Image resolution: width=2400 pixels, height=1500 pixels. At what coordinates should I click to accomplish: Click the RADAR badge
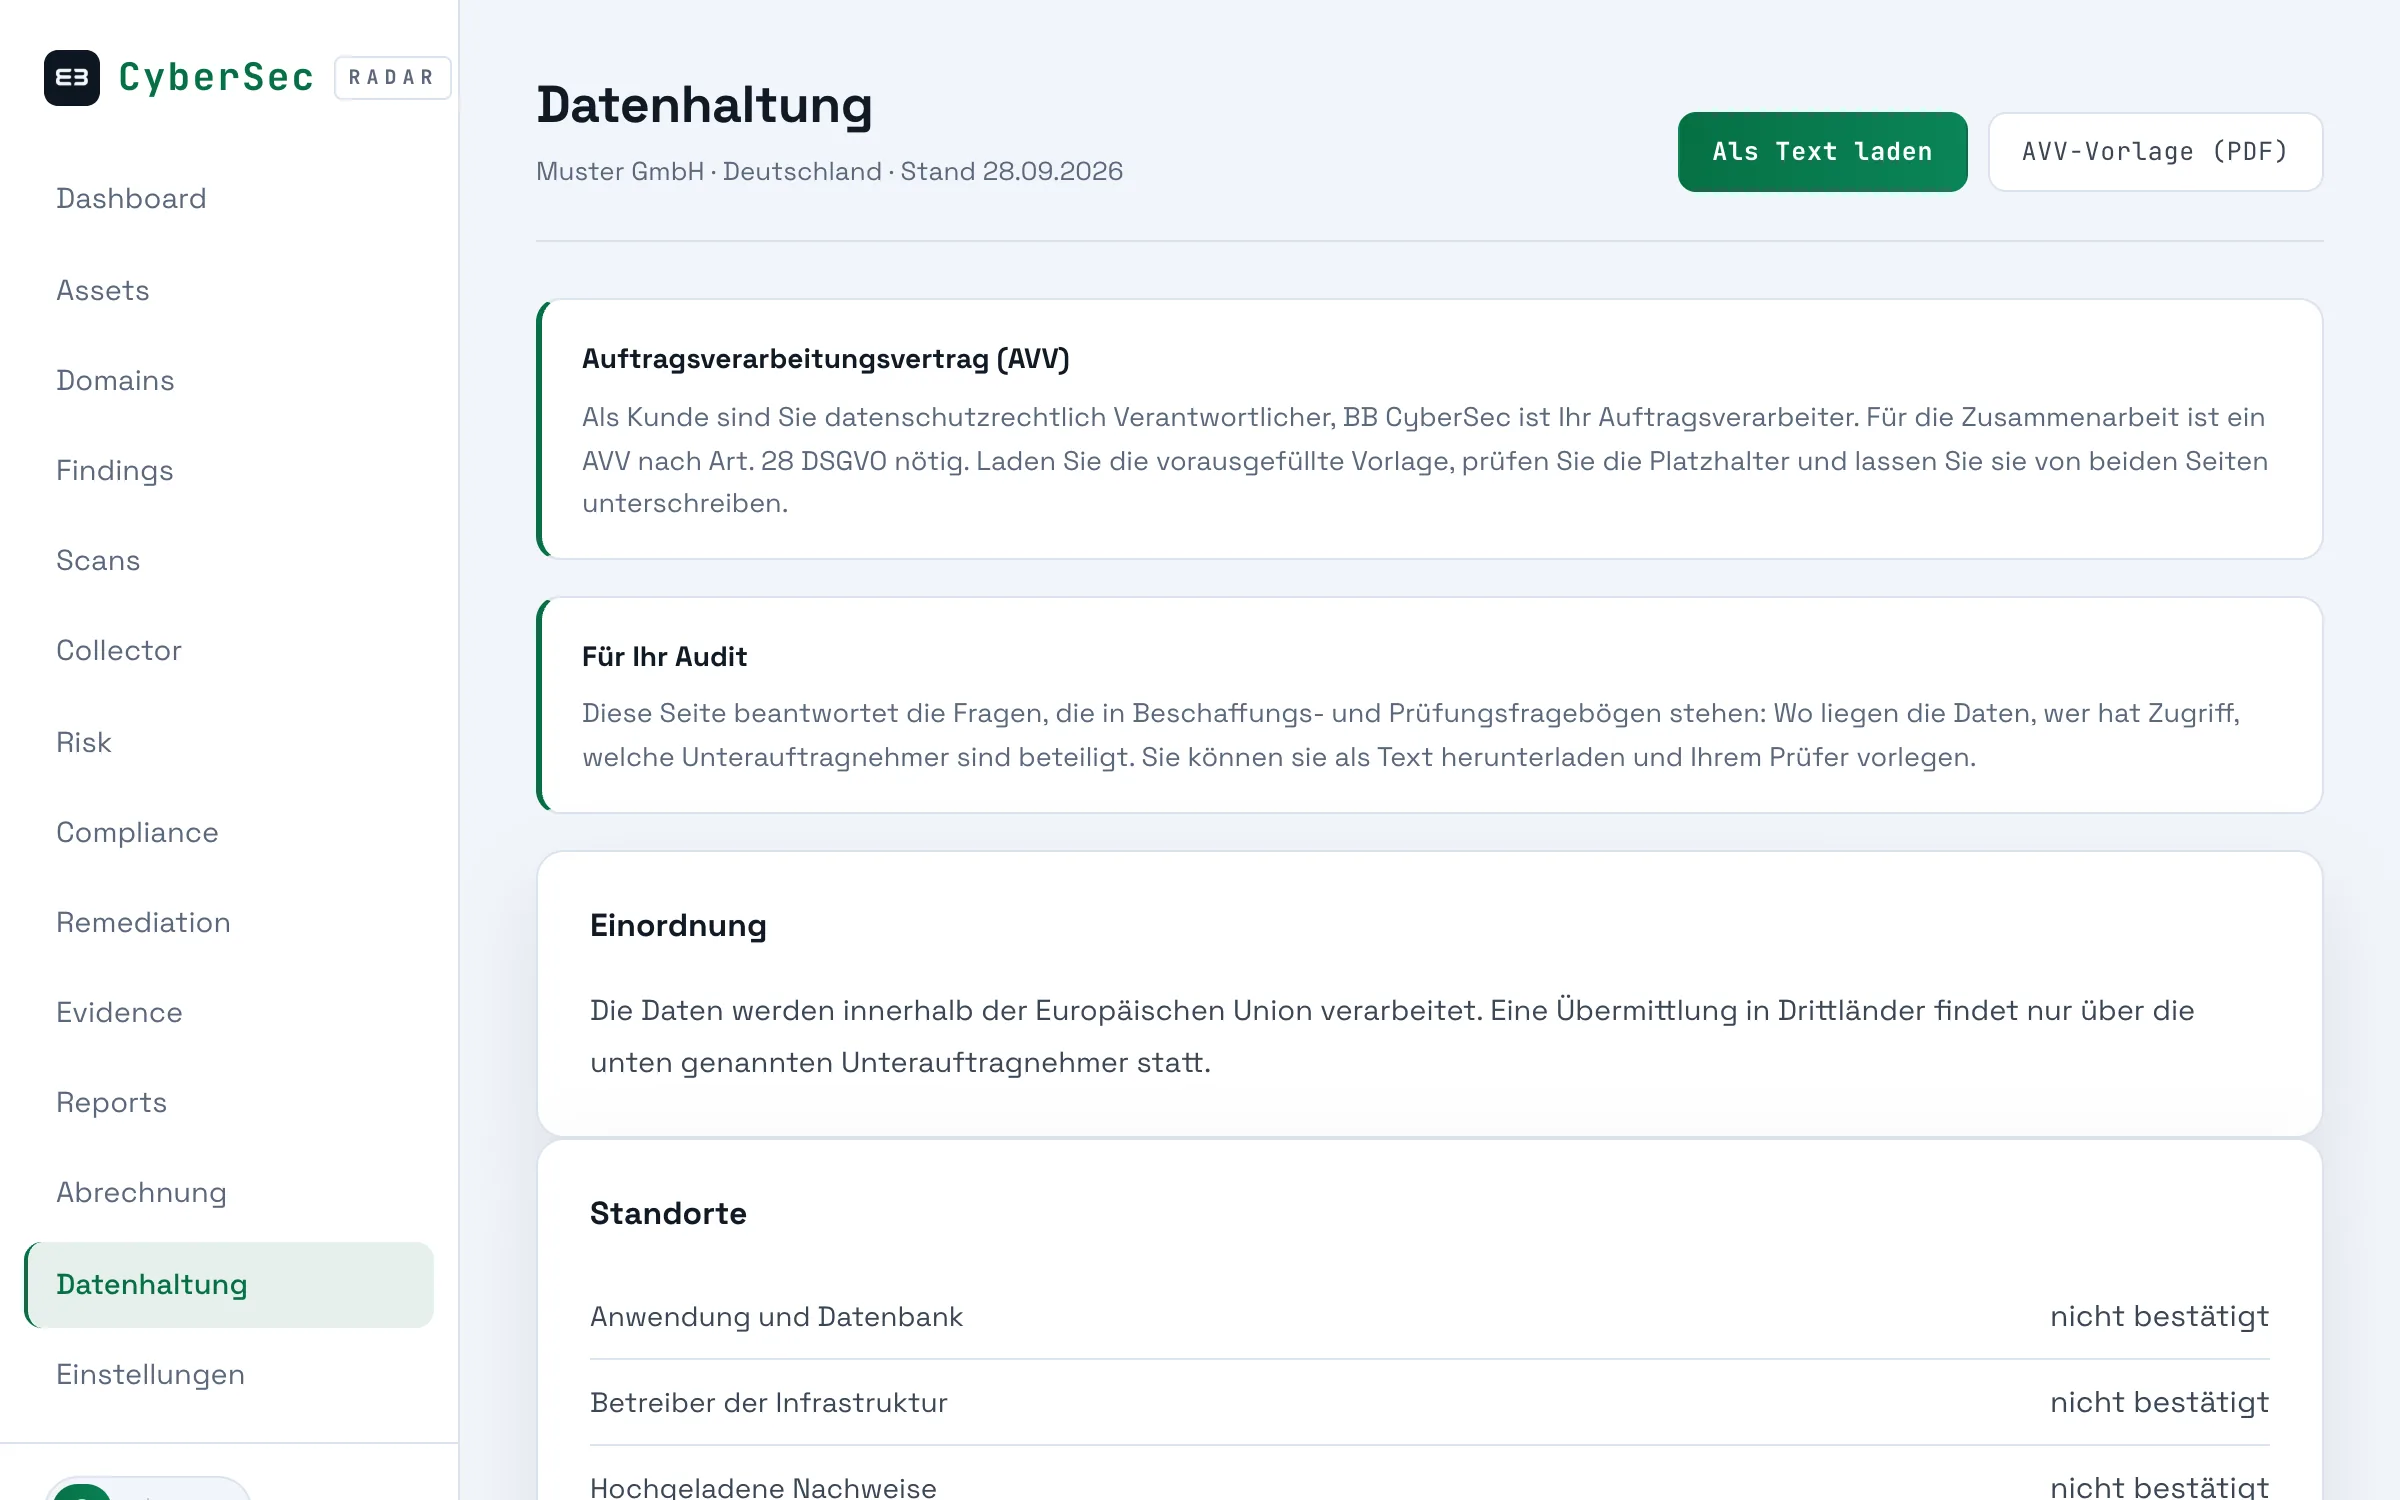[392, 78]
